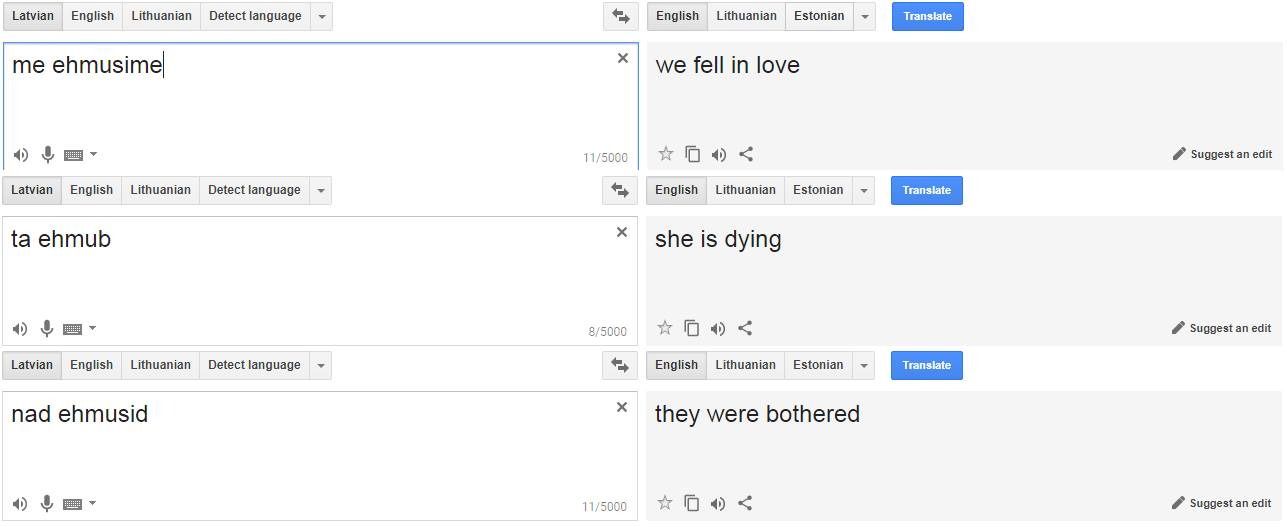The width and height of the screenshot is (1287, 527).
Task: Suggest an edit for 'they were bothered'
Action: 1222,503
